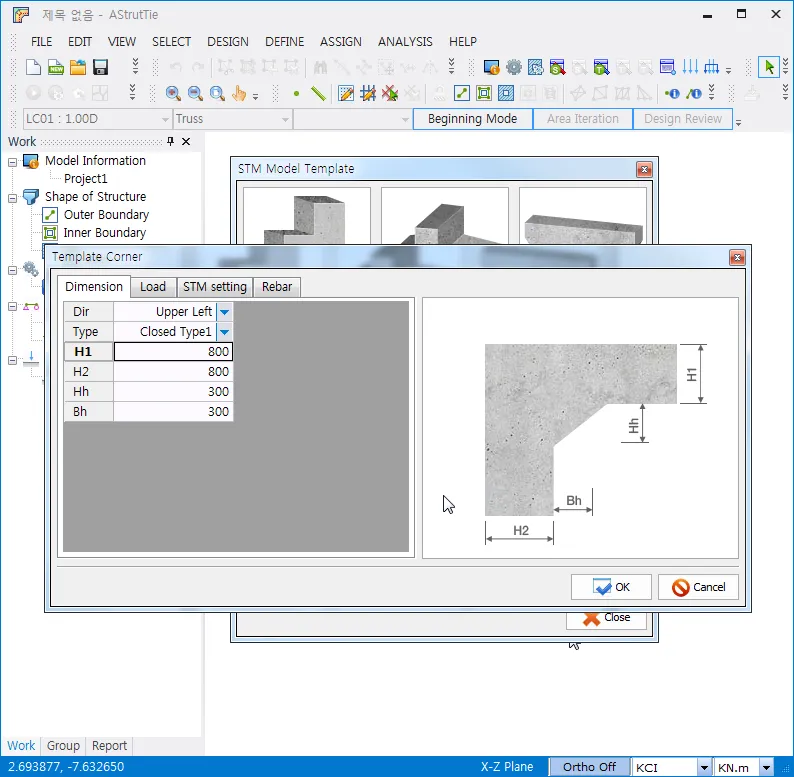The width and height of the screenshot is (794, 777).
Task: Pin the Work panel with the pushpin
Action: (x=171, y=141)
